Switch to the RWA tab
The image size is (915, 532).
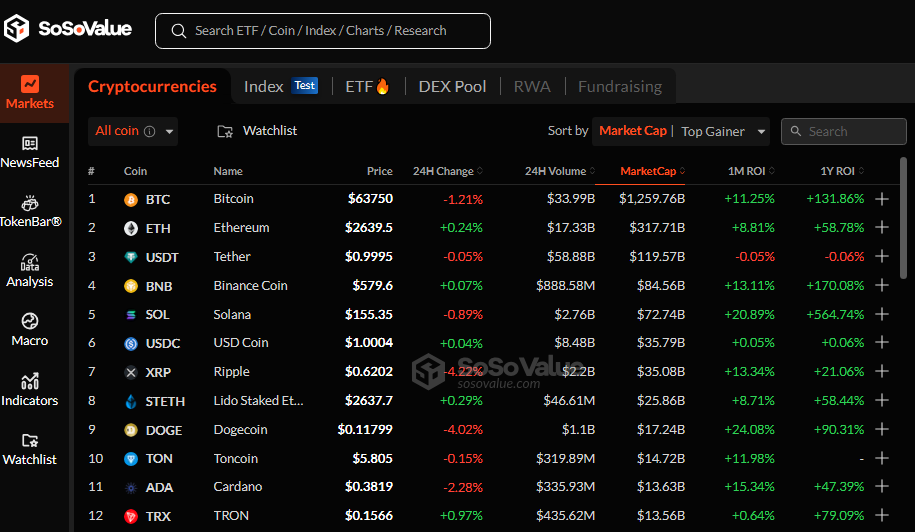click(x=532, y=86)
